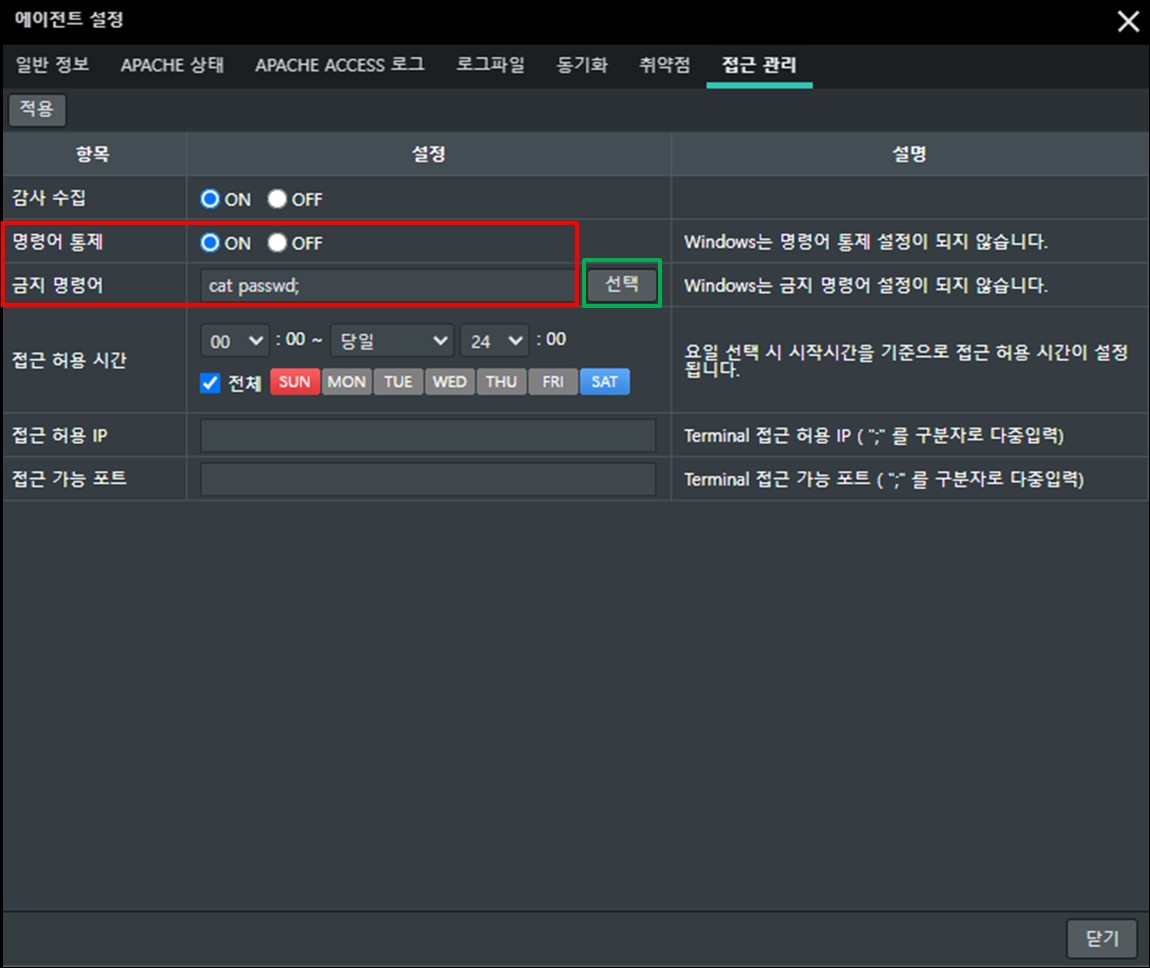Image resolution: width=1150 pixels, height=968 pixels.
Task: Click the 닫기 close button
Action: 1101,939
